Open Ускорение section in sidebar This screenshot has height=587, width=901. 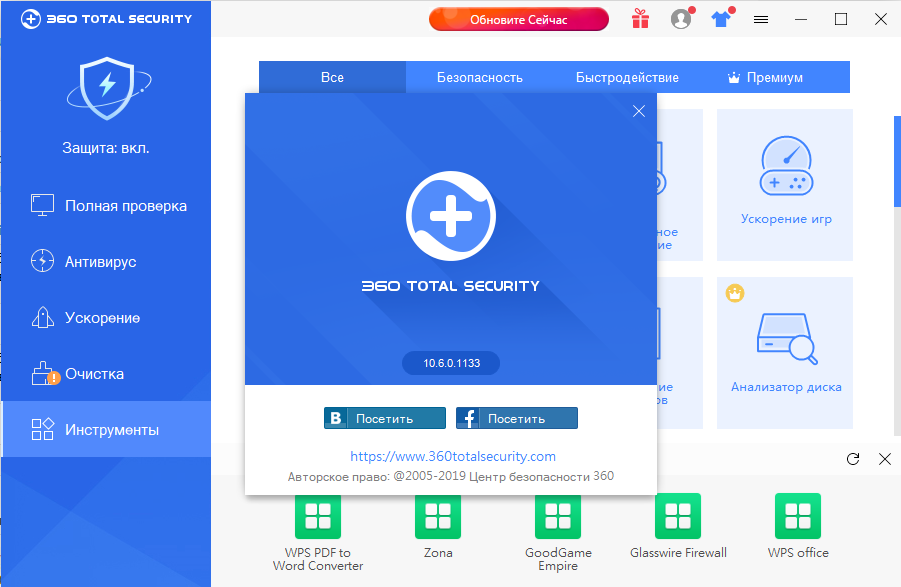tap(106, 318)
